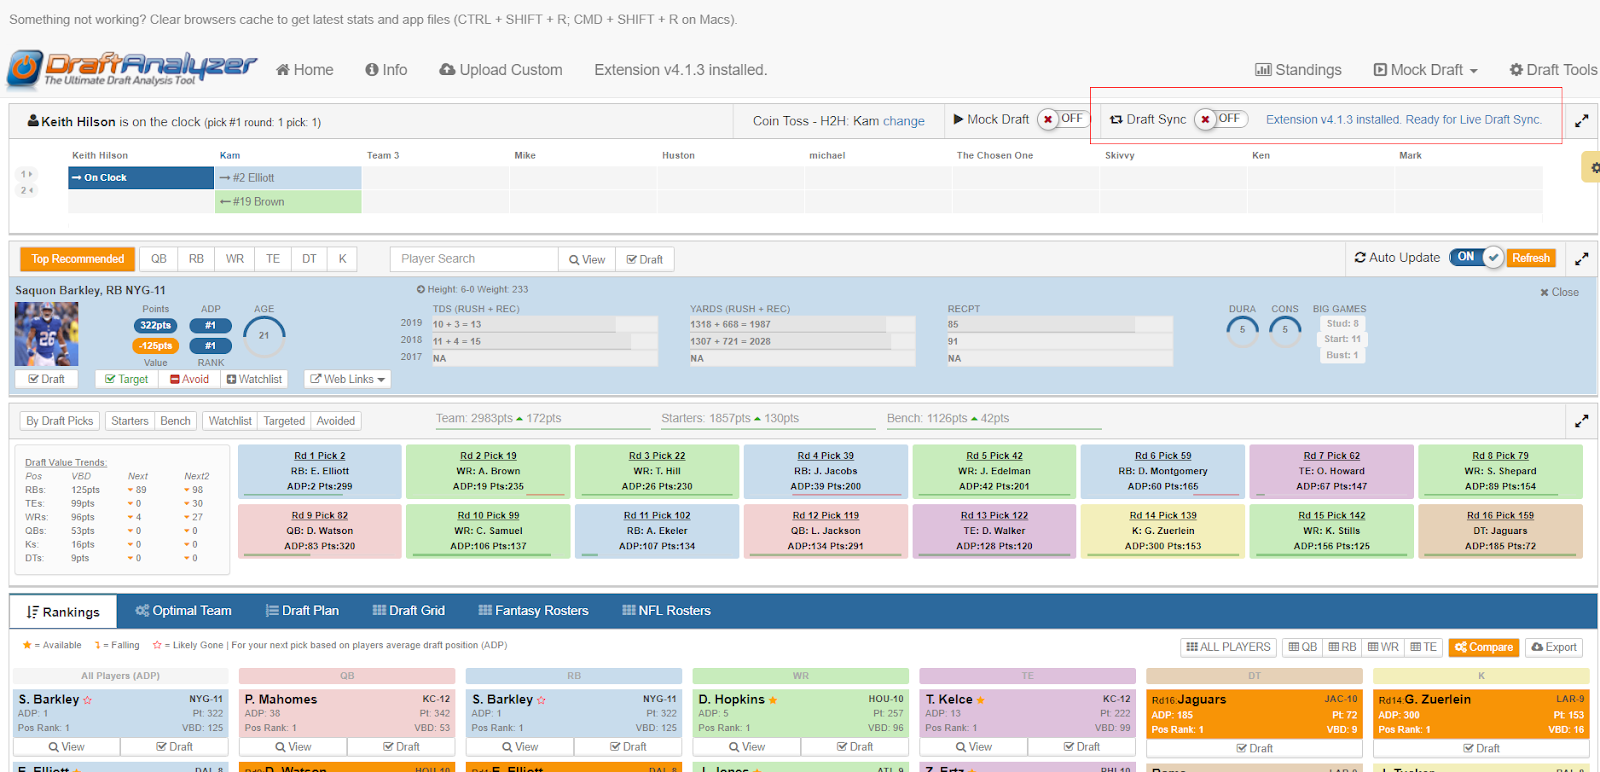Open the Home page
Screen dimensions: 1600x772
coord(305,70)
